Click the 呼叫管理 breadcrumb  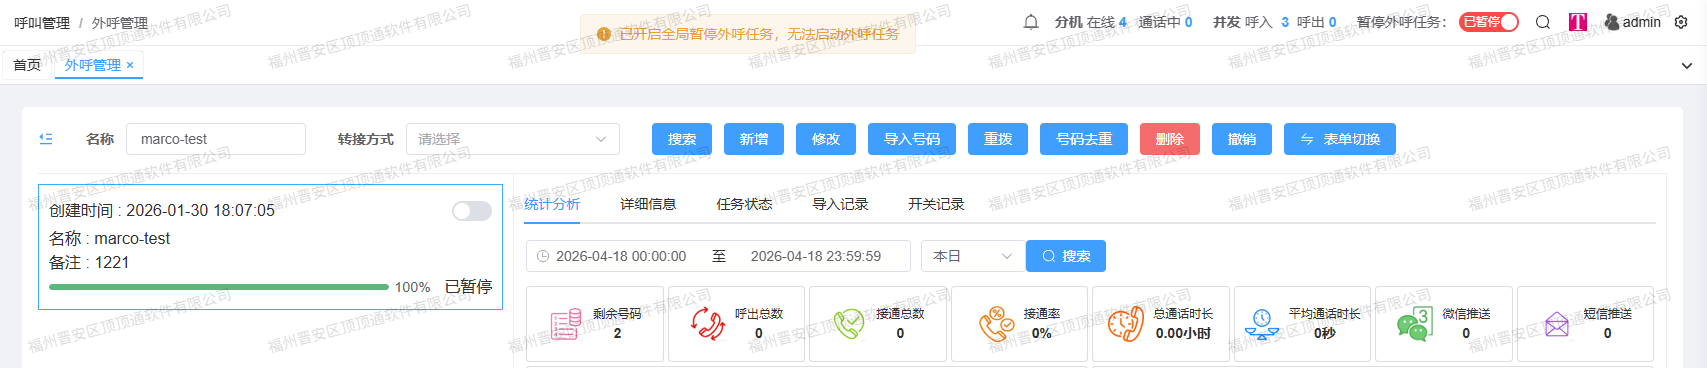[x=42, y=22]
